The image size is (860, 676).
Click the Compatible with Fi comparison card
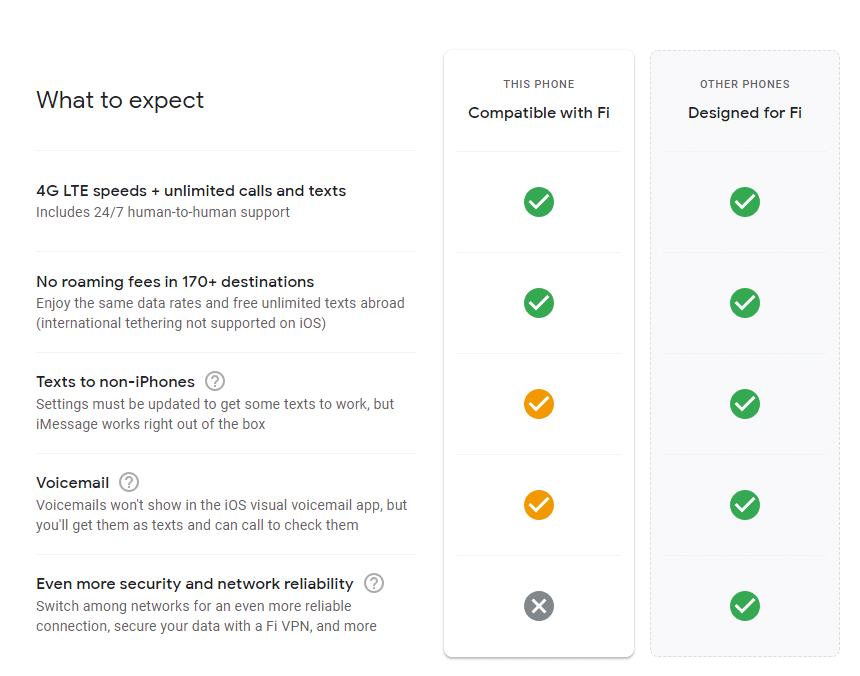[x=539, y=350]
